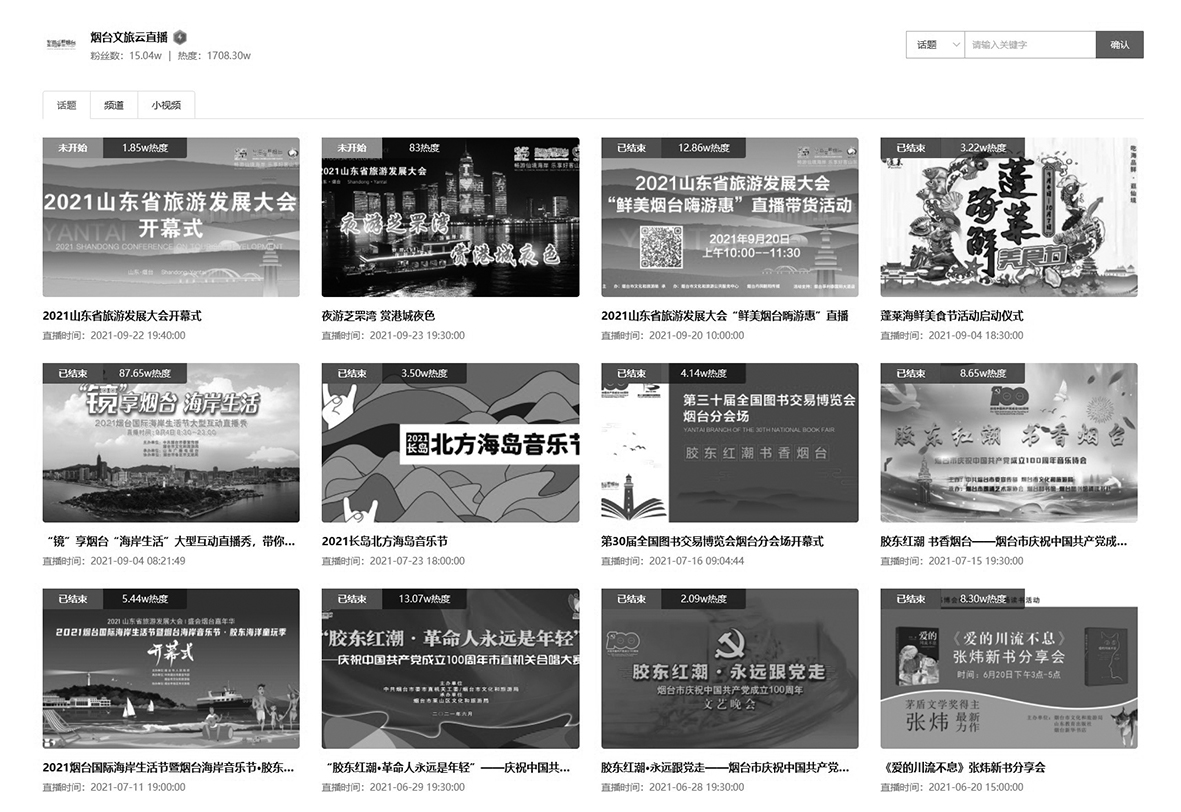Open the 张炜新书分享会 thumbnail
The image size is (1181, 812).
tap(1008, 669)
